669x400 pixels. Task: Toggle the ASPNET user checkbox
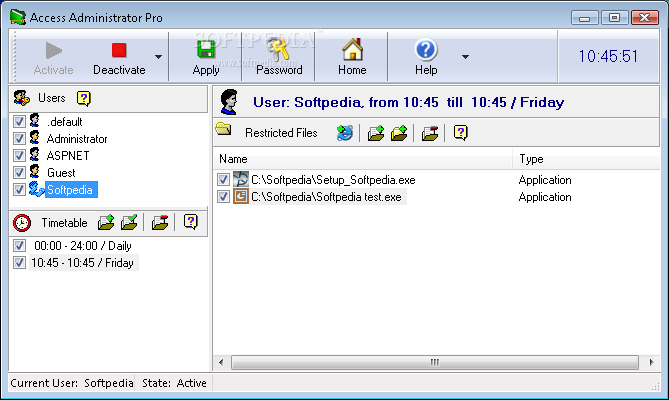click(x=19, y=156)
